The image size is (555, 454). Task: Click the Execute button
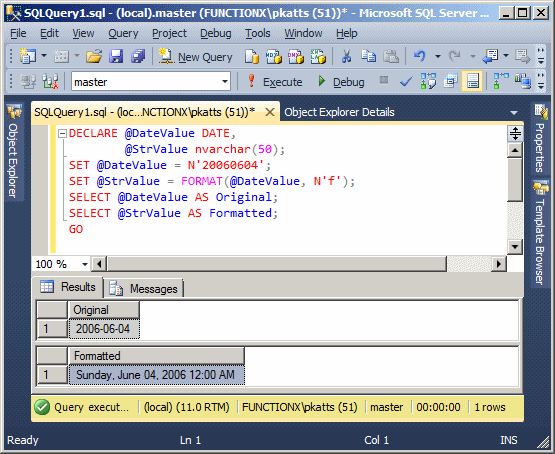tap(275, 82)
